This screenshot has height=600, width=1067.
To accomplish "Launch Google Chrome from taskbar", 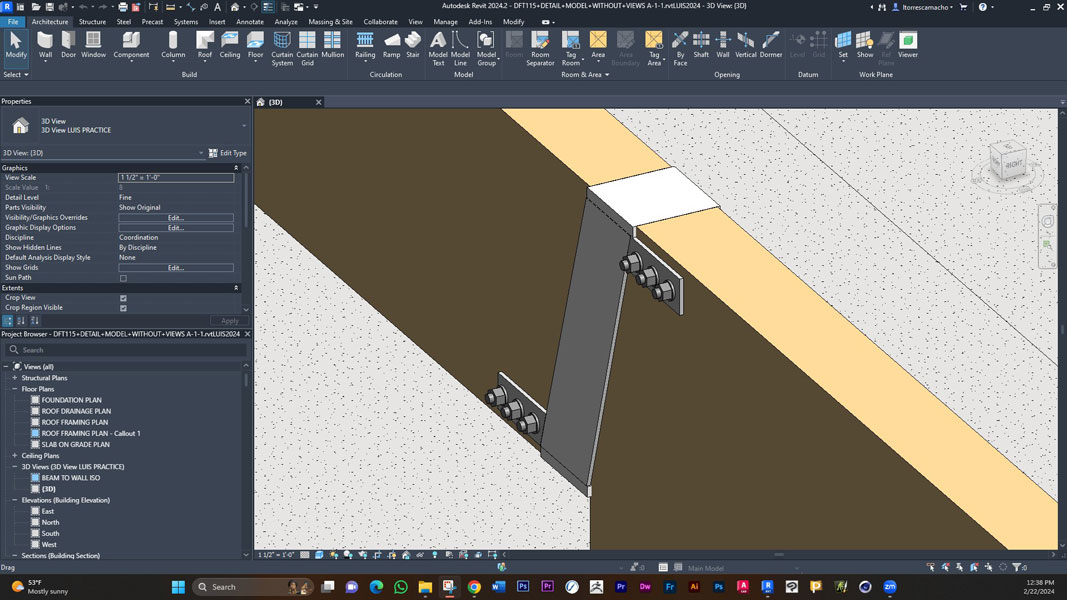I will point(474,587).
